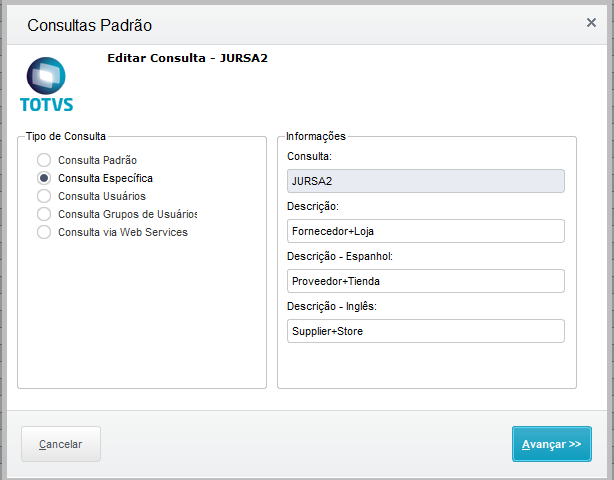Click the Spanish description field Proveedor+Tienda
The width and height of the screenshot is (614, 480).
(425, 281)
